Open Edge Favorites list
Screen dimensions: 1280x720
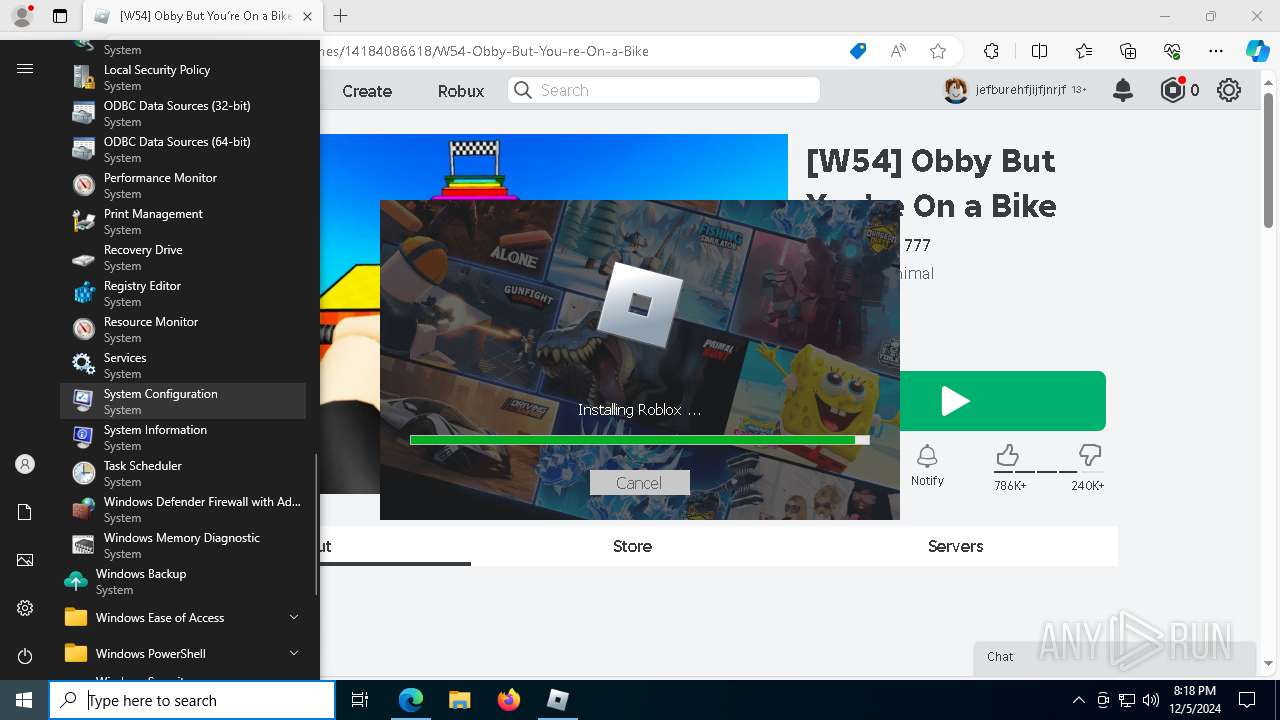1084,51
